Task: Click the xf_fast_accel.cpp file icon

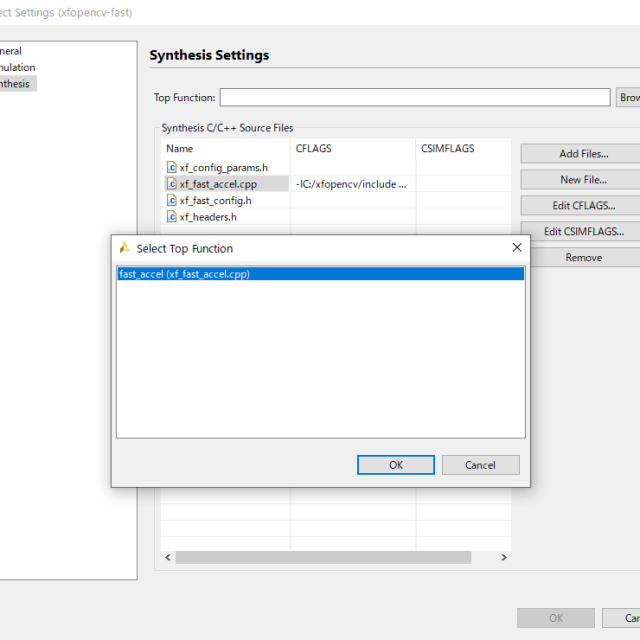Action: coord(171,184)
